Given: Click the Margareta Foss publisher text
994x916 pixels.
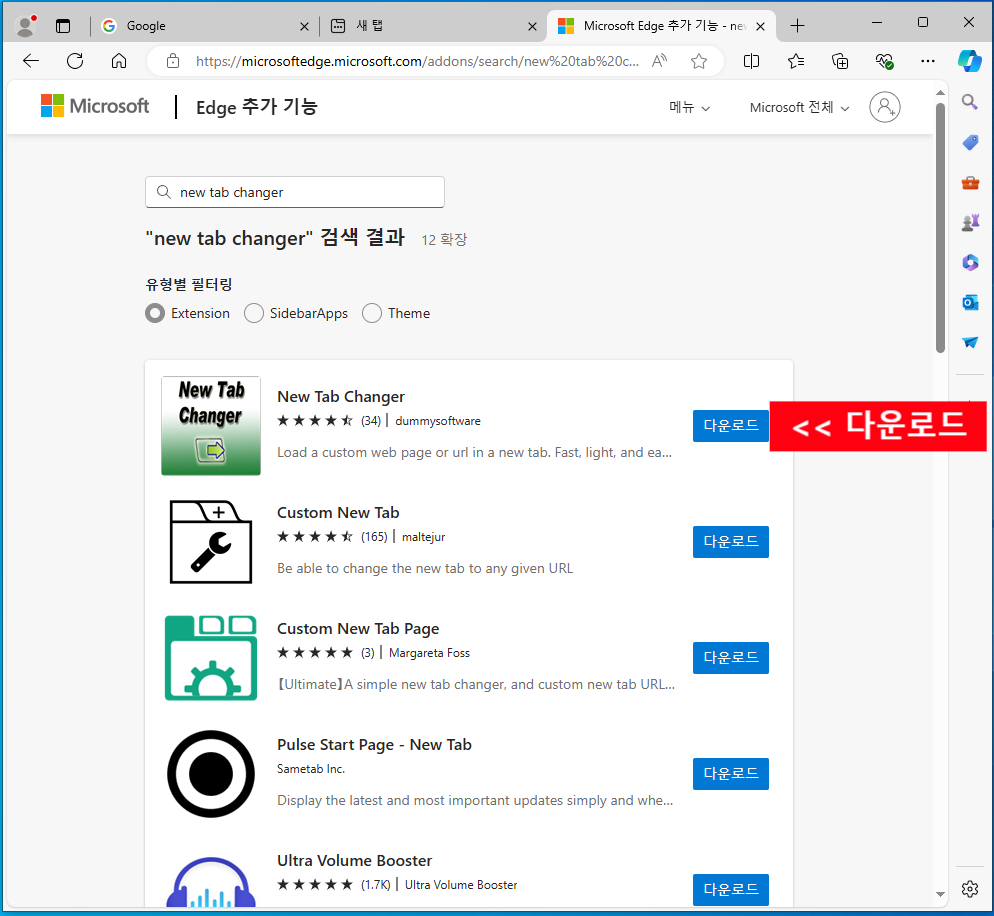Looking at the screenshot, I should [429, 653].
